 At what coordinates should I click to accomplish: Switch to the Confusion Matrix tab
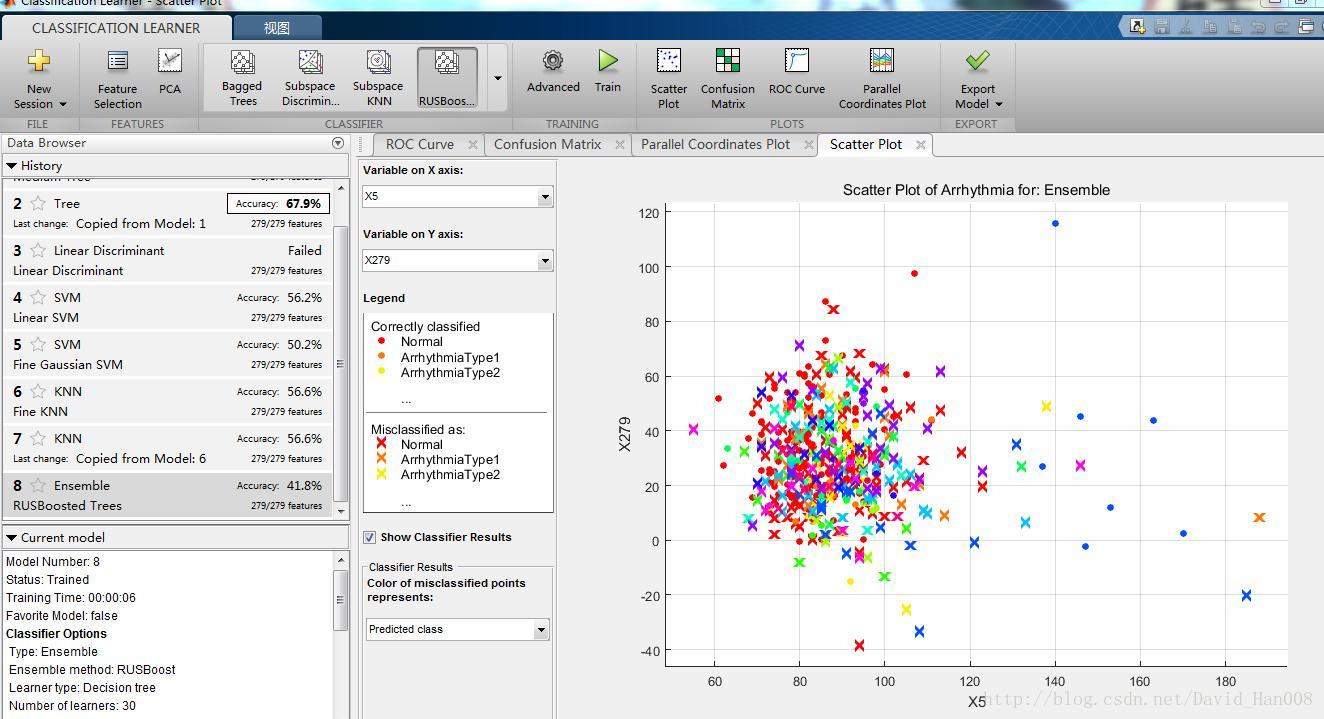coord(548,144)
